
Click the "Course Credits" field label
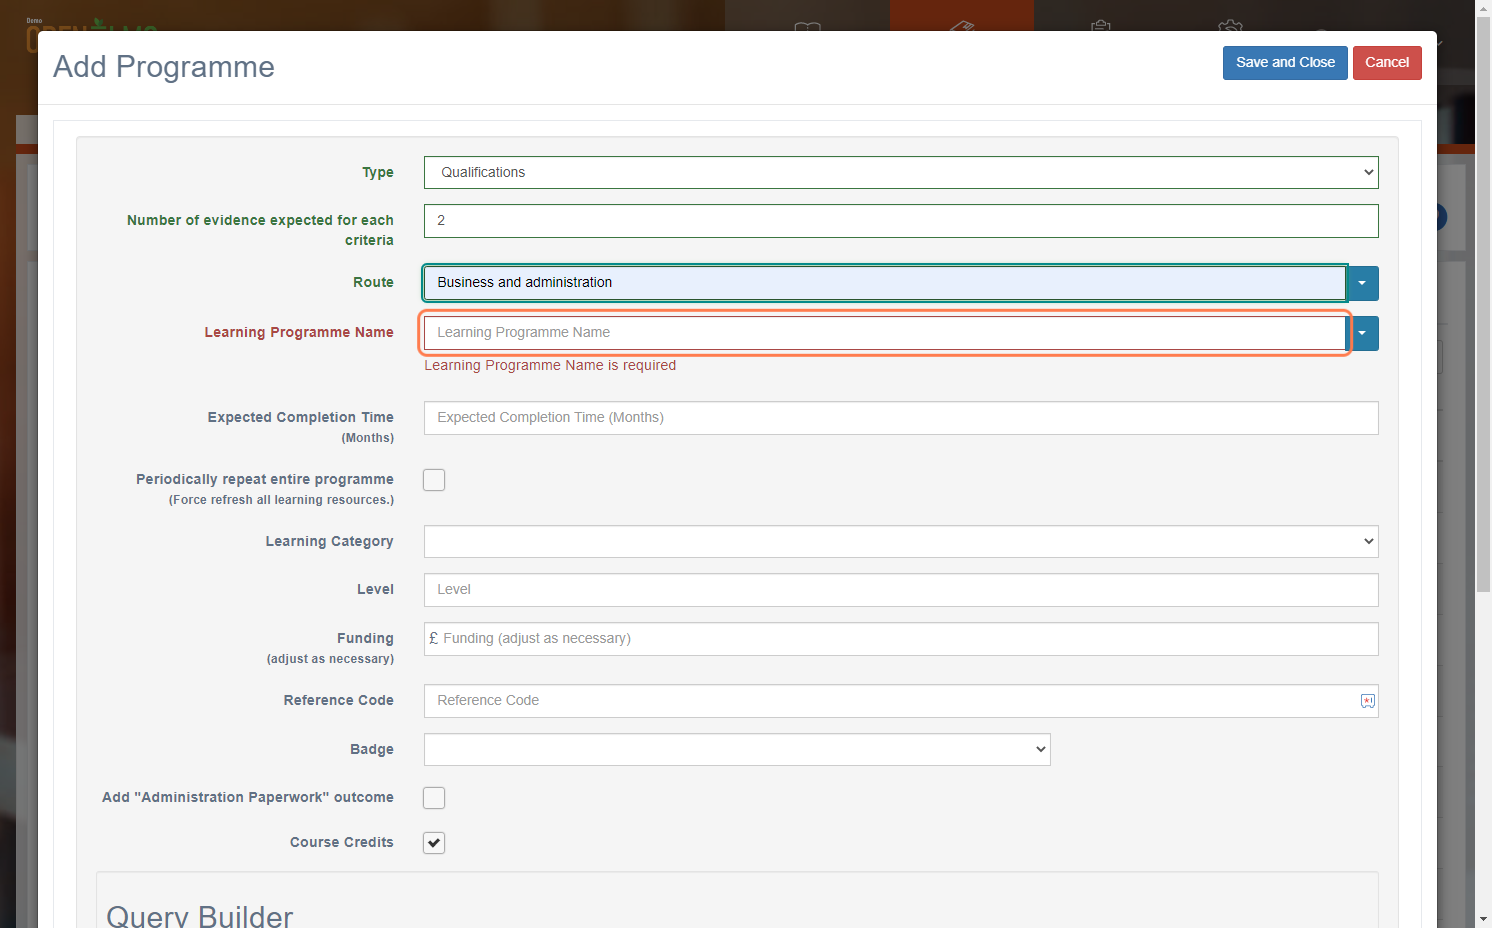tap(342, 843)
